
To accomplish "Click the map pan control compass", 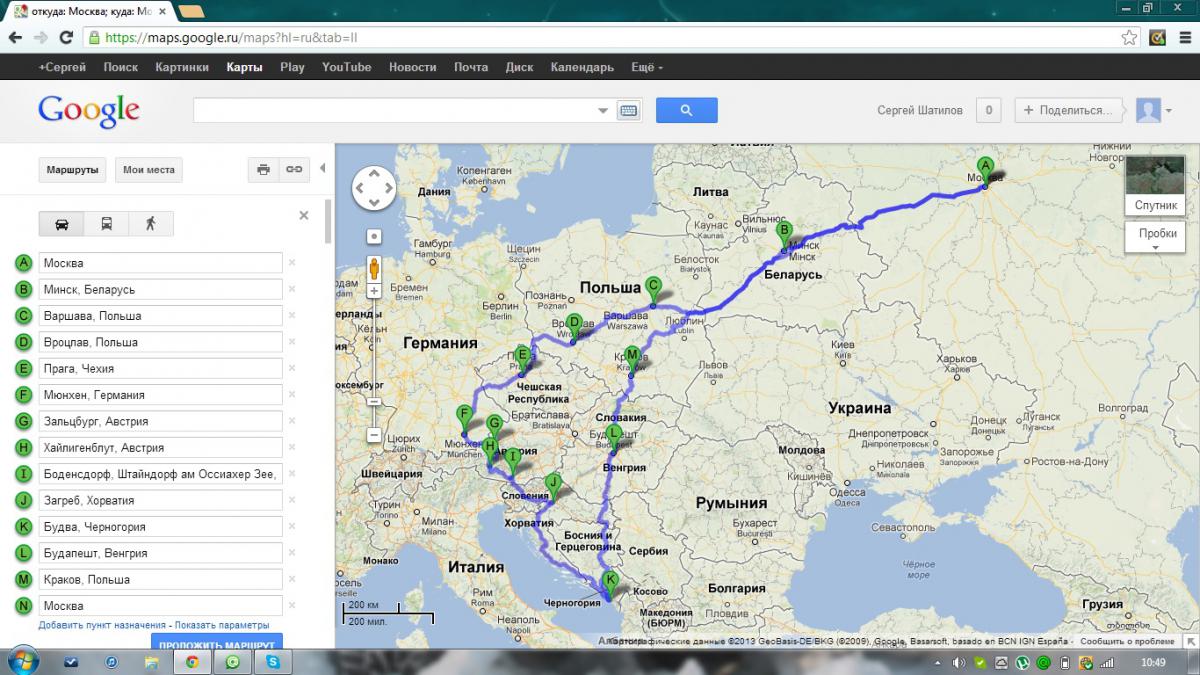I will point(374,189).
